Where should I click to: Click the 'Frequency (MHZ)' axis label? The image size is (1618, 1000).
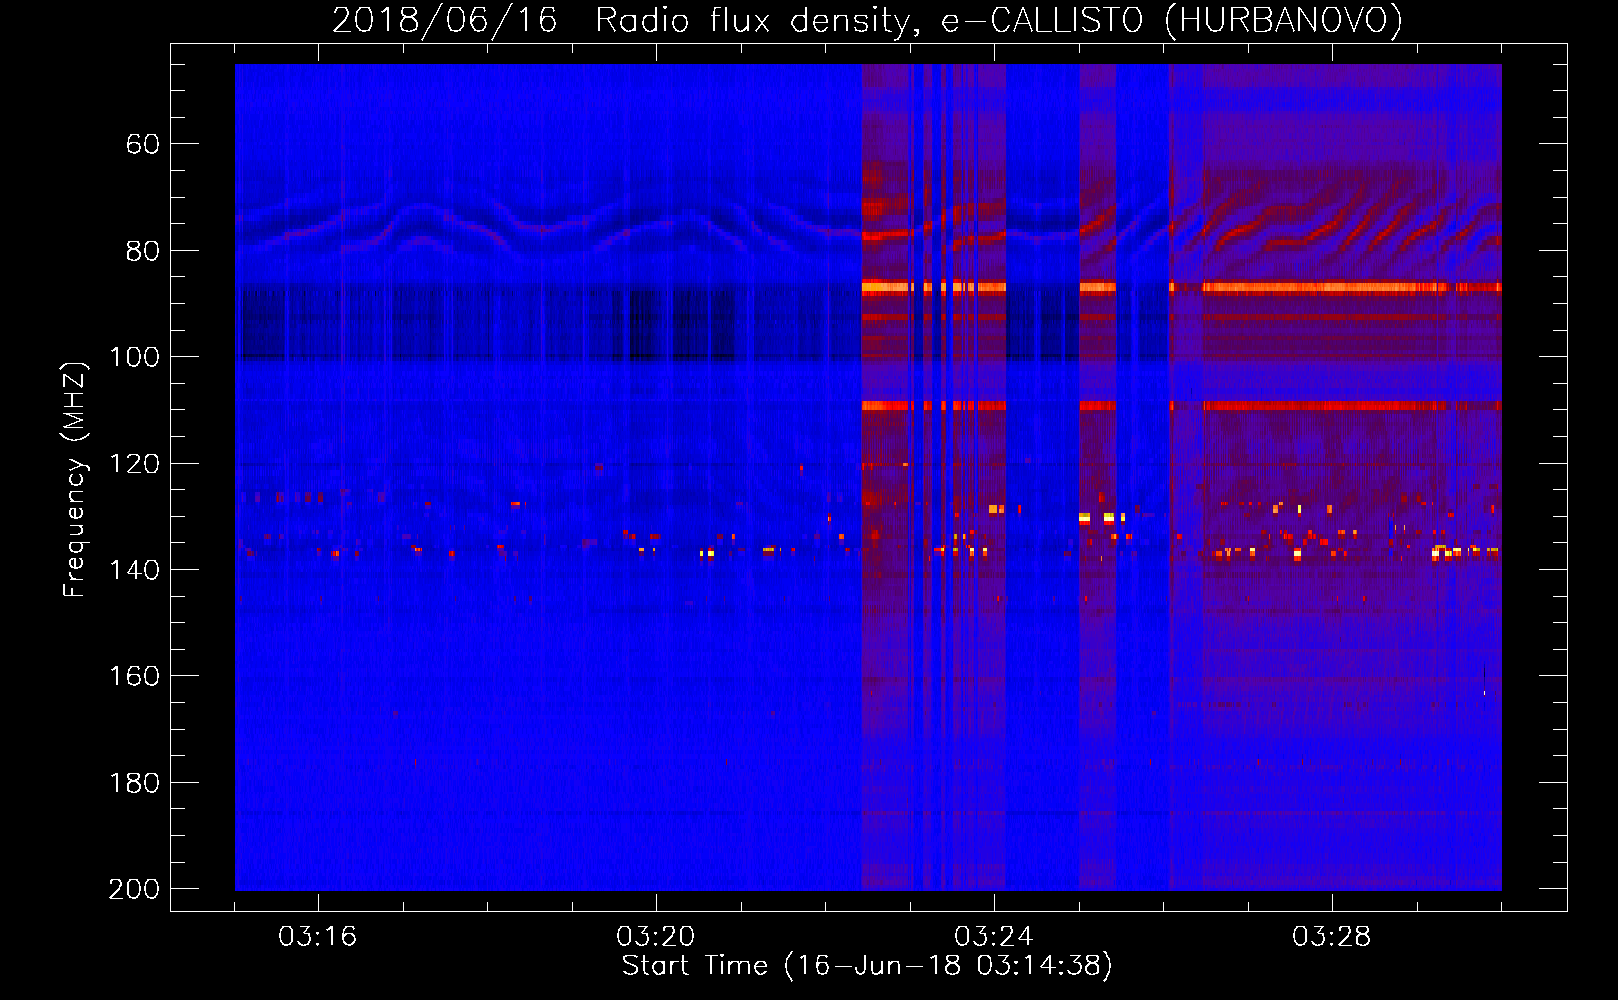tap(75, 479)
